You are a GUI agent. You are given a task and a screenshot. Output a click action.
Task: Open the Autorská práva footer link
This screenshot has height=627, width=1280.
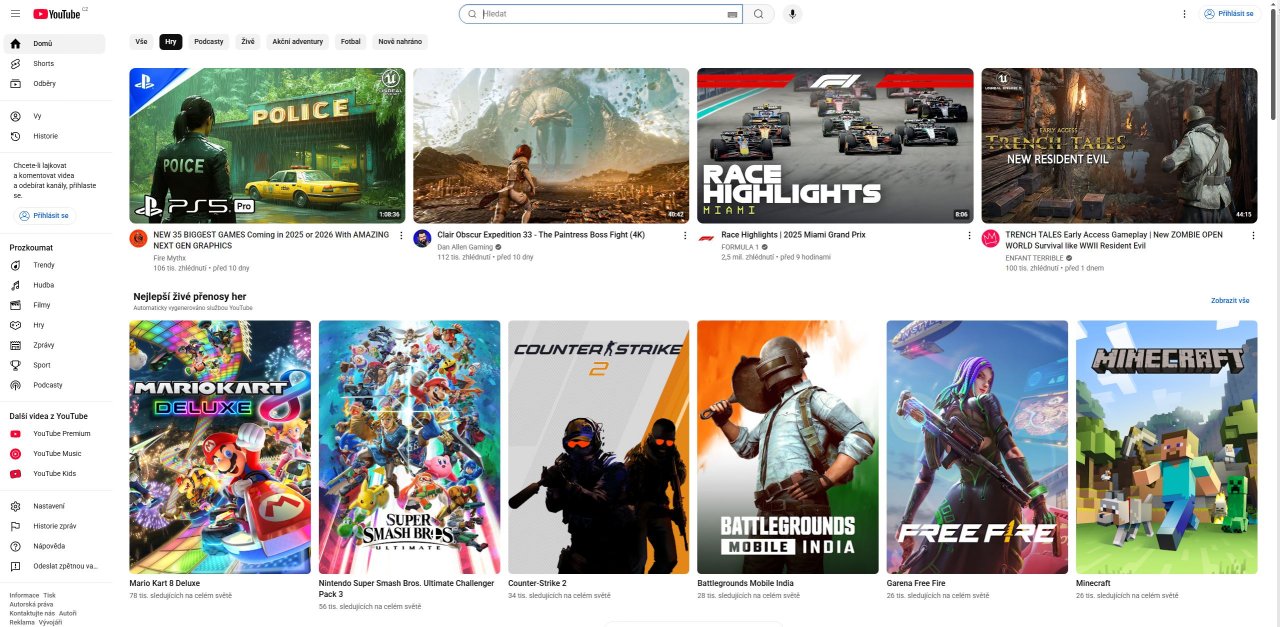(32, 604)
